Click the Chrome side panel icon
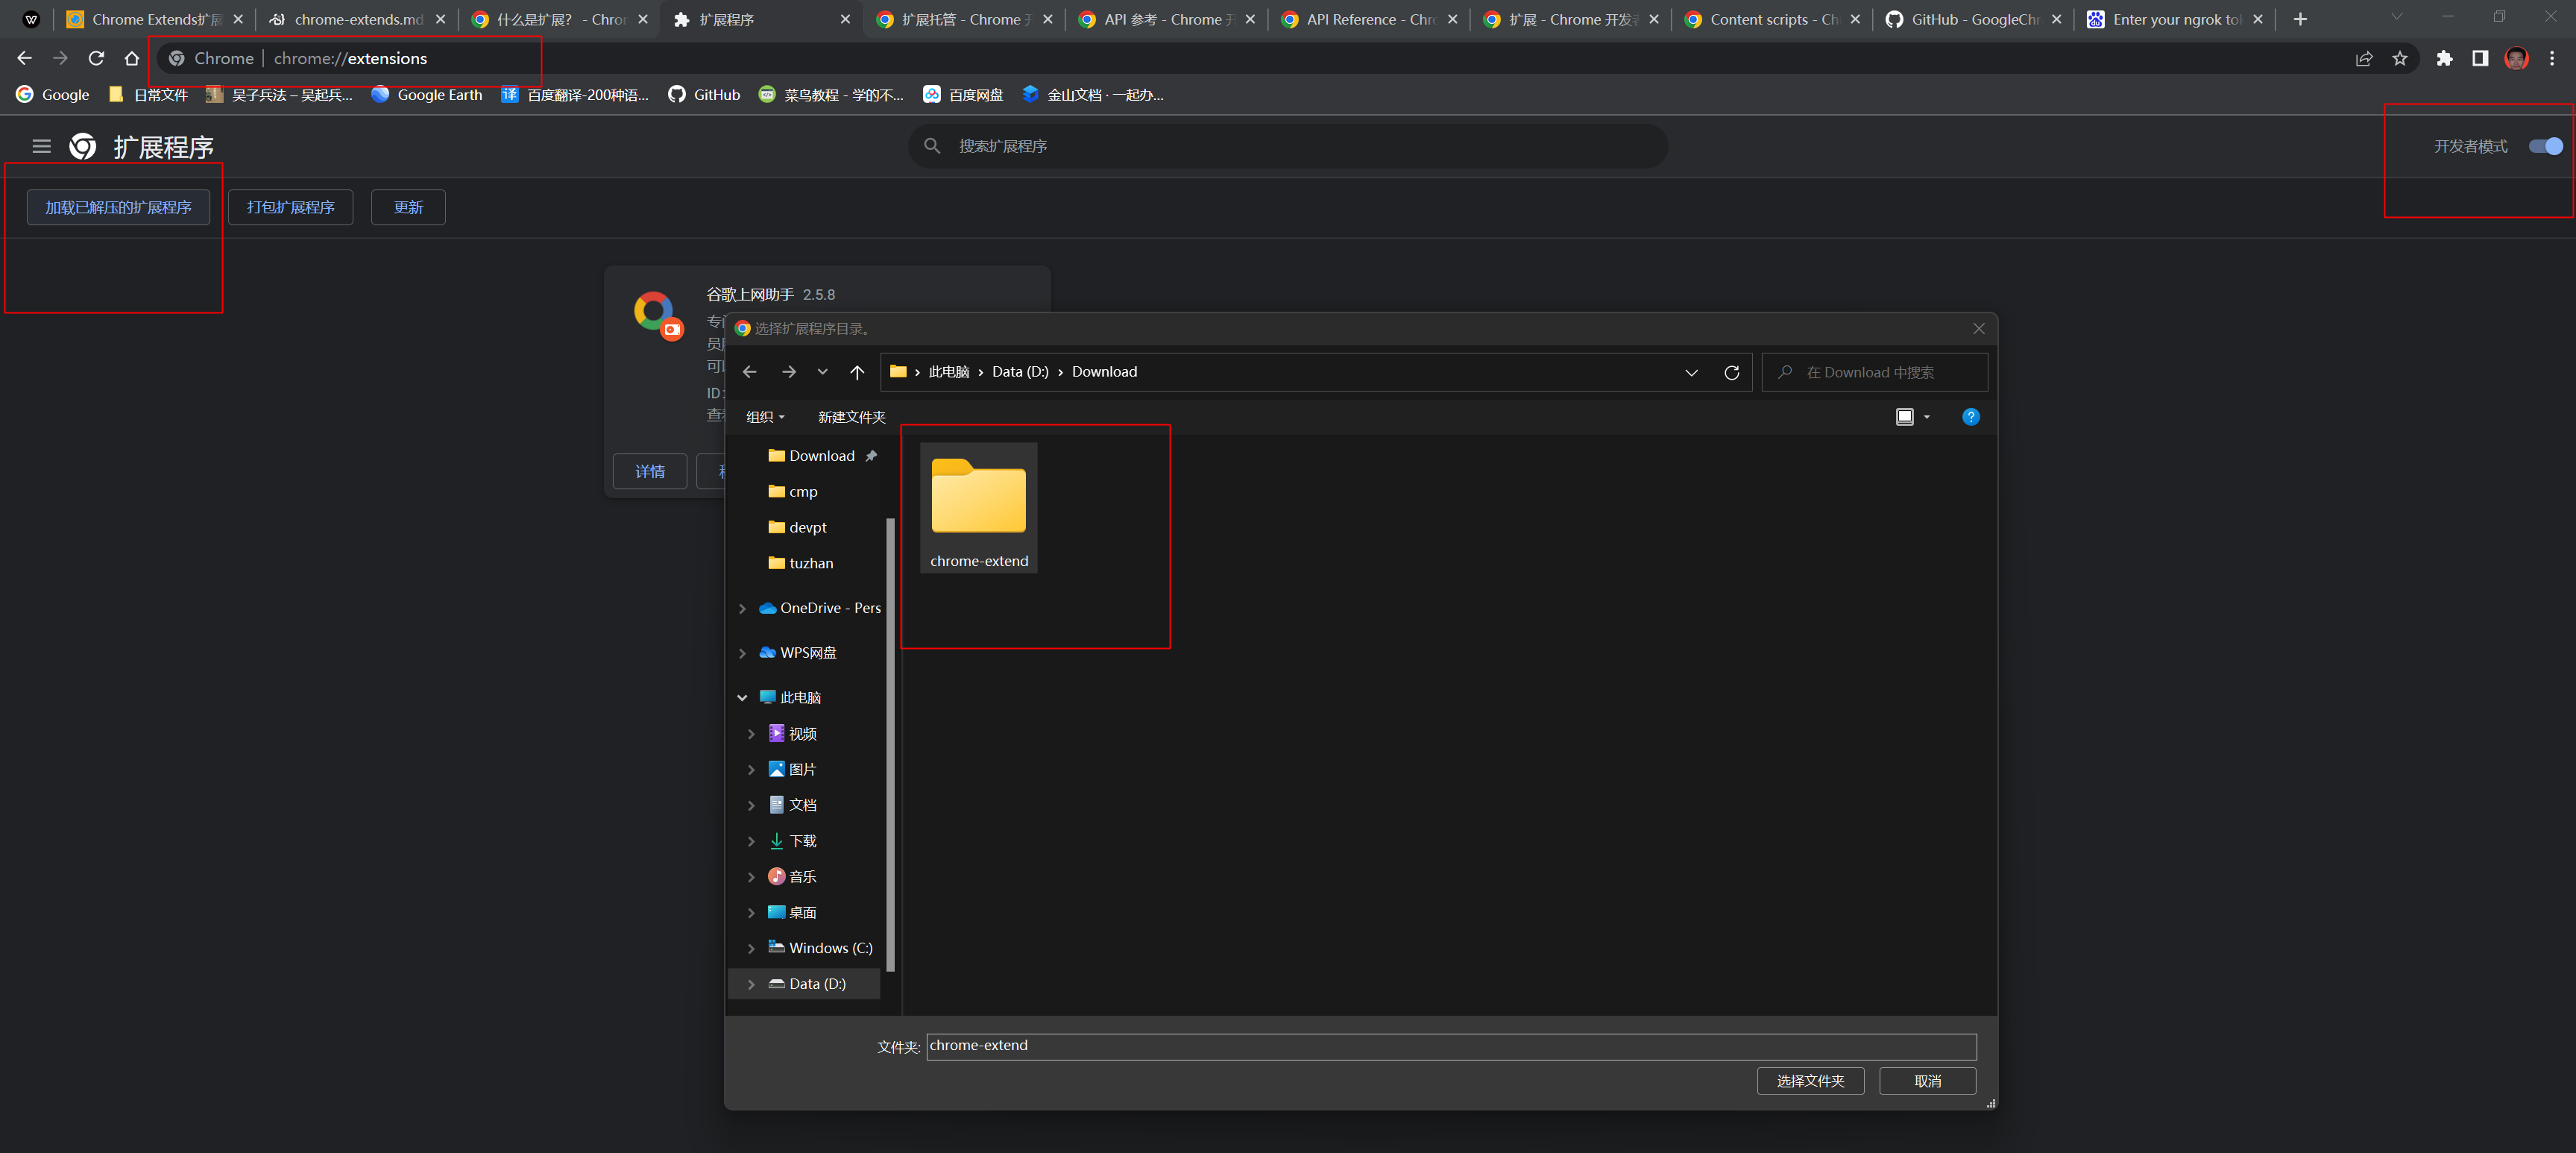The width and height of the screenshot is (2576, 1153). pos(2480,59)
